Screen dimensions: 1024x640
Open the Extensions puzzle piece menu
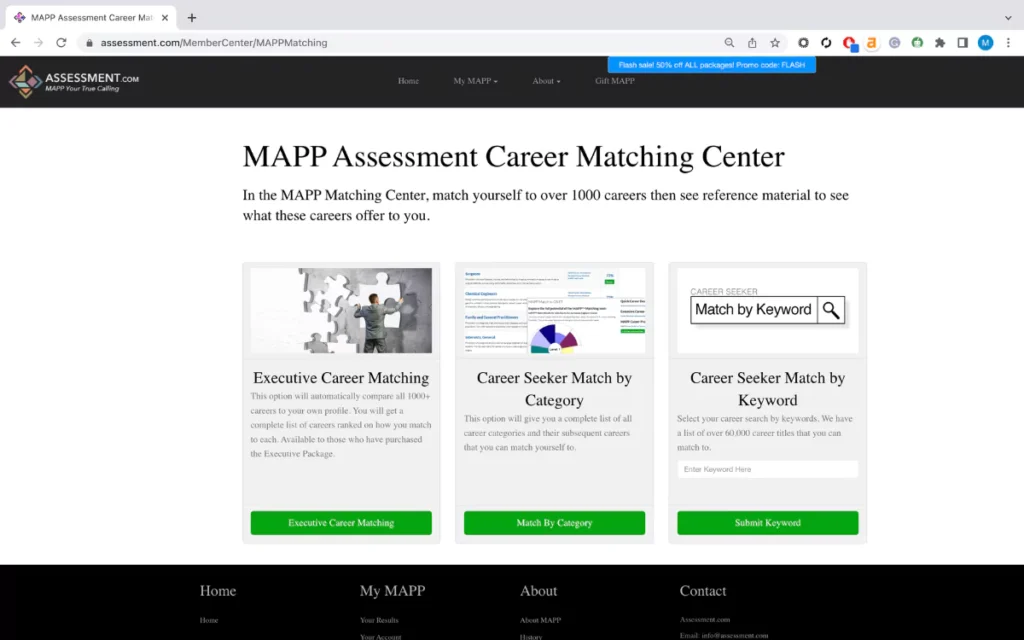(x=940, y=42)
